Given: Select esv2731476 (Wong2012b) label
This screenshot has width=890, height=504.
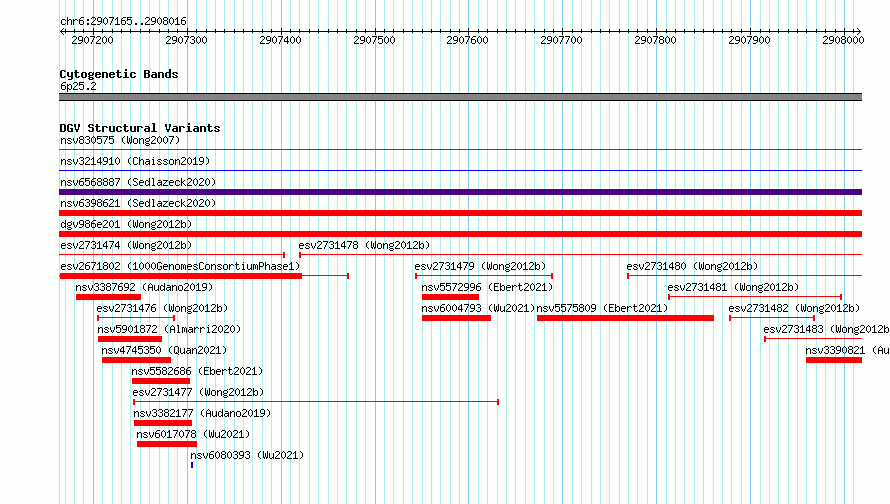Looking at the screenshot, I should pyautogui.click(x=162, y=308).
